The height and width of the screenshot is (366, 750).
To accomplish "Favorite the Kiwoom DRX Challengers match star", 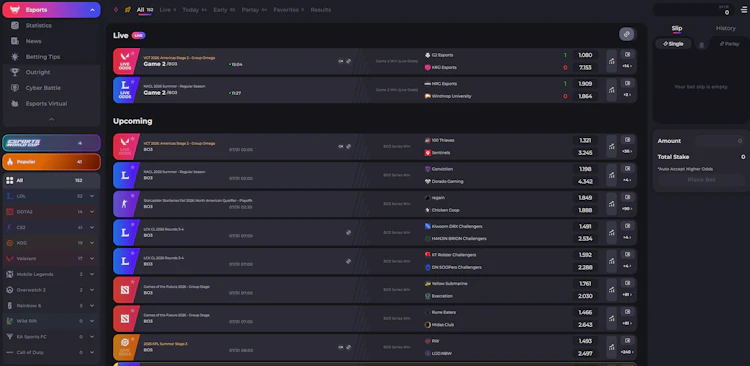I will point(132,225).
